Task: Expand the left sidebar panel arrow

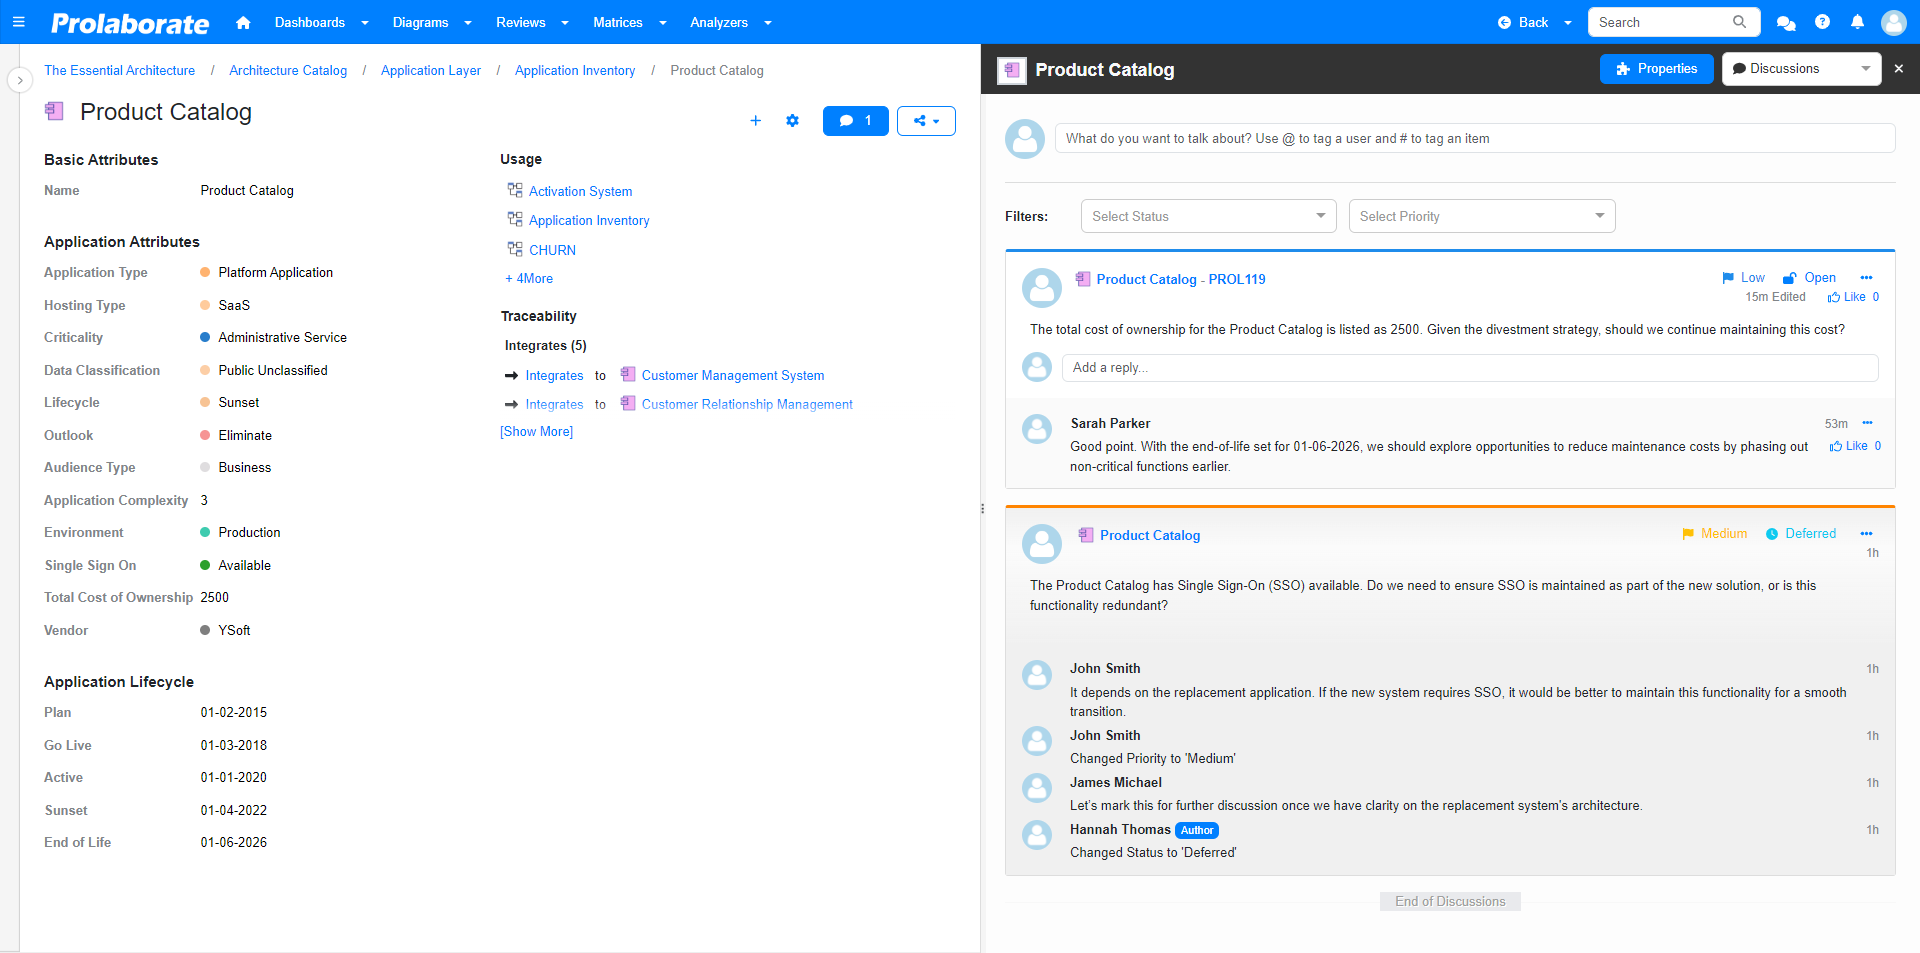Action: click(x=20, y=80)
